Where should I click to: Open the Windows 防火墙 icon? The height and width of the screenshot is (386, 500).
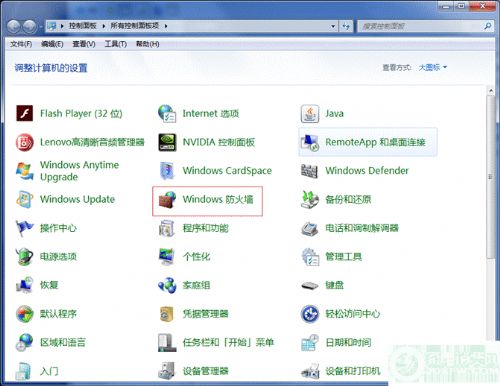[167, 199]
